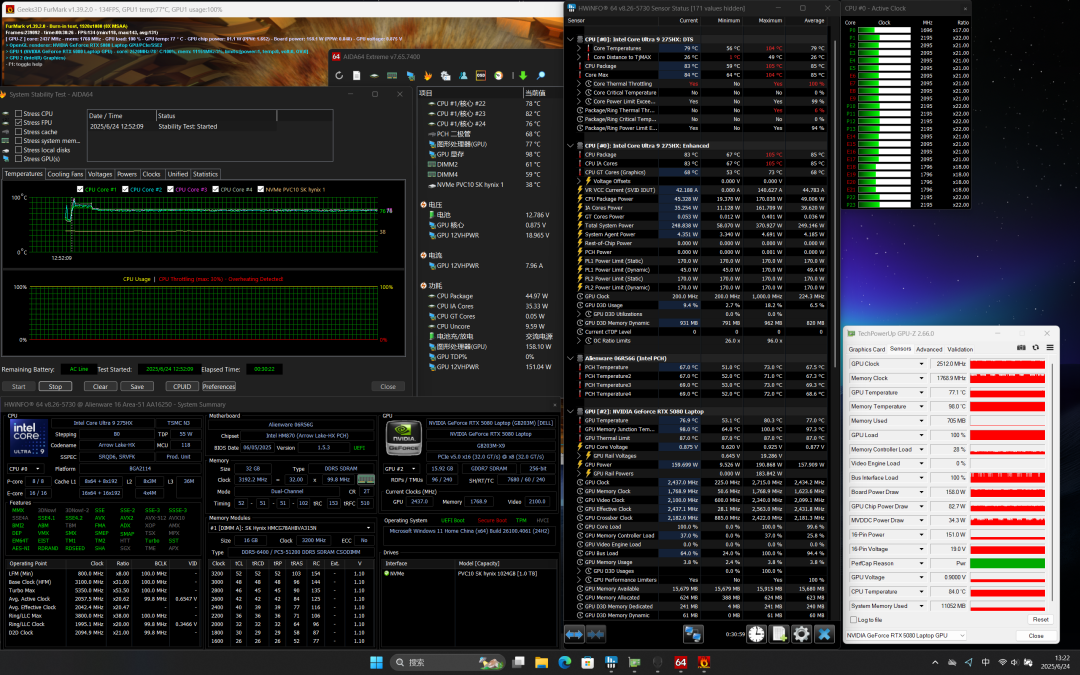Click GPU Temperature graph bar in GPU-Z
Image resolution: width=1080 pixels, height=675 pixels.
point(1007,393)
